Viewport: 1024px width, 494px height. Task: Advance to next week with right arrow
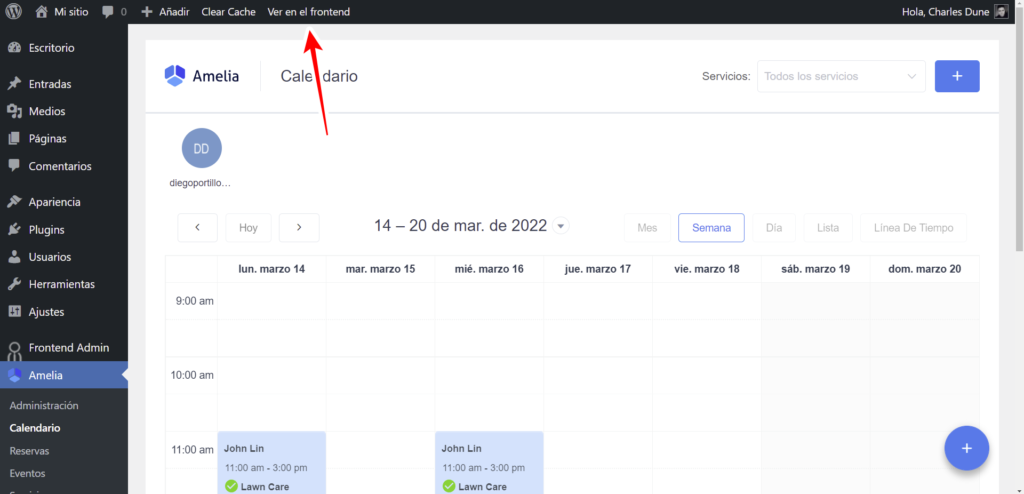pos(298,227)
